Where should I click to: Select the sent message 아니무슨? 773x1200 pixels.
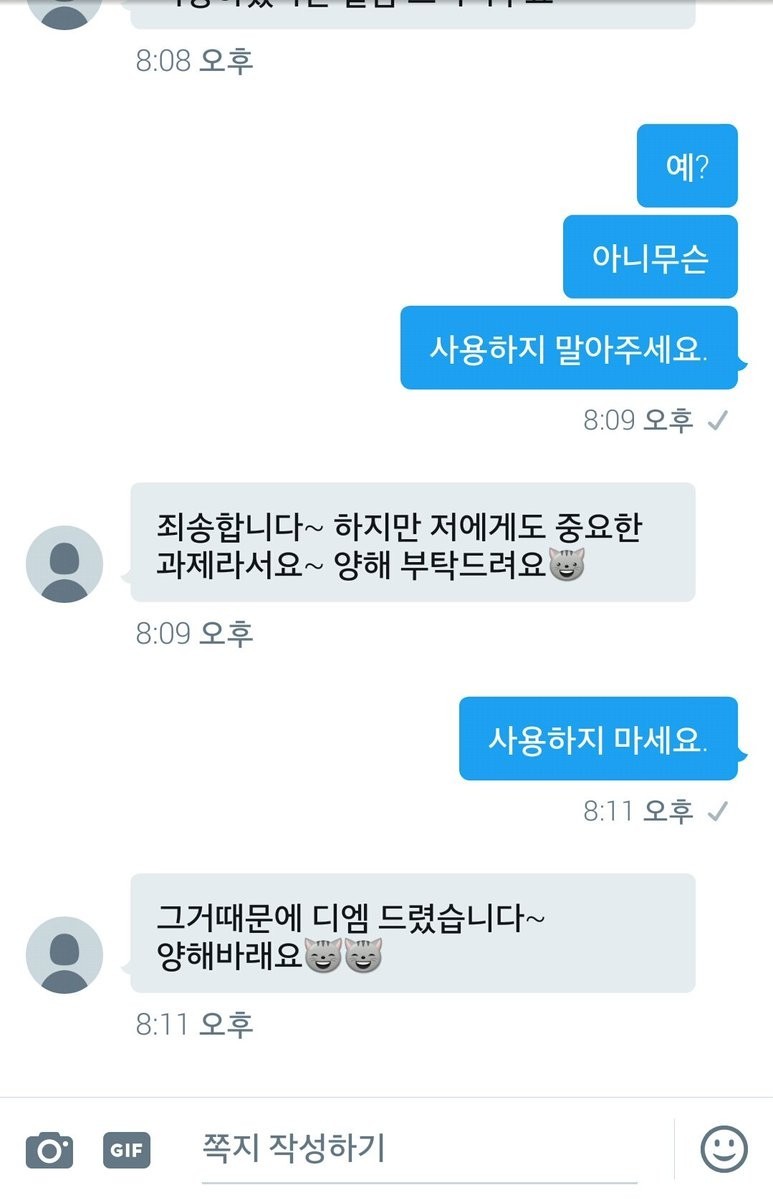click(x=650, y=257)
